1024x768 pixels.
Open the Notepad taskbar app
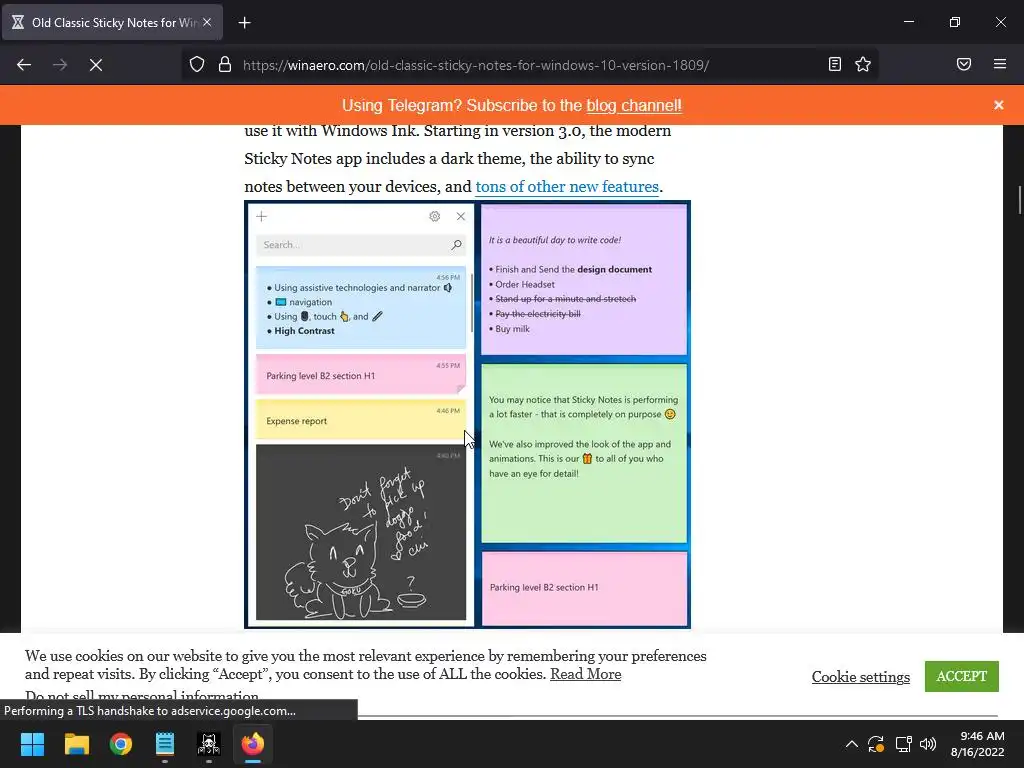tap(165, 744)
